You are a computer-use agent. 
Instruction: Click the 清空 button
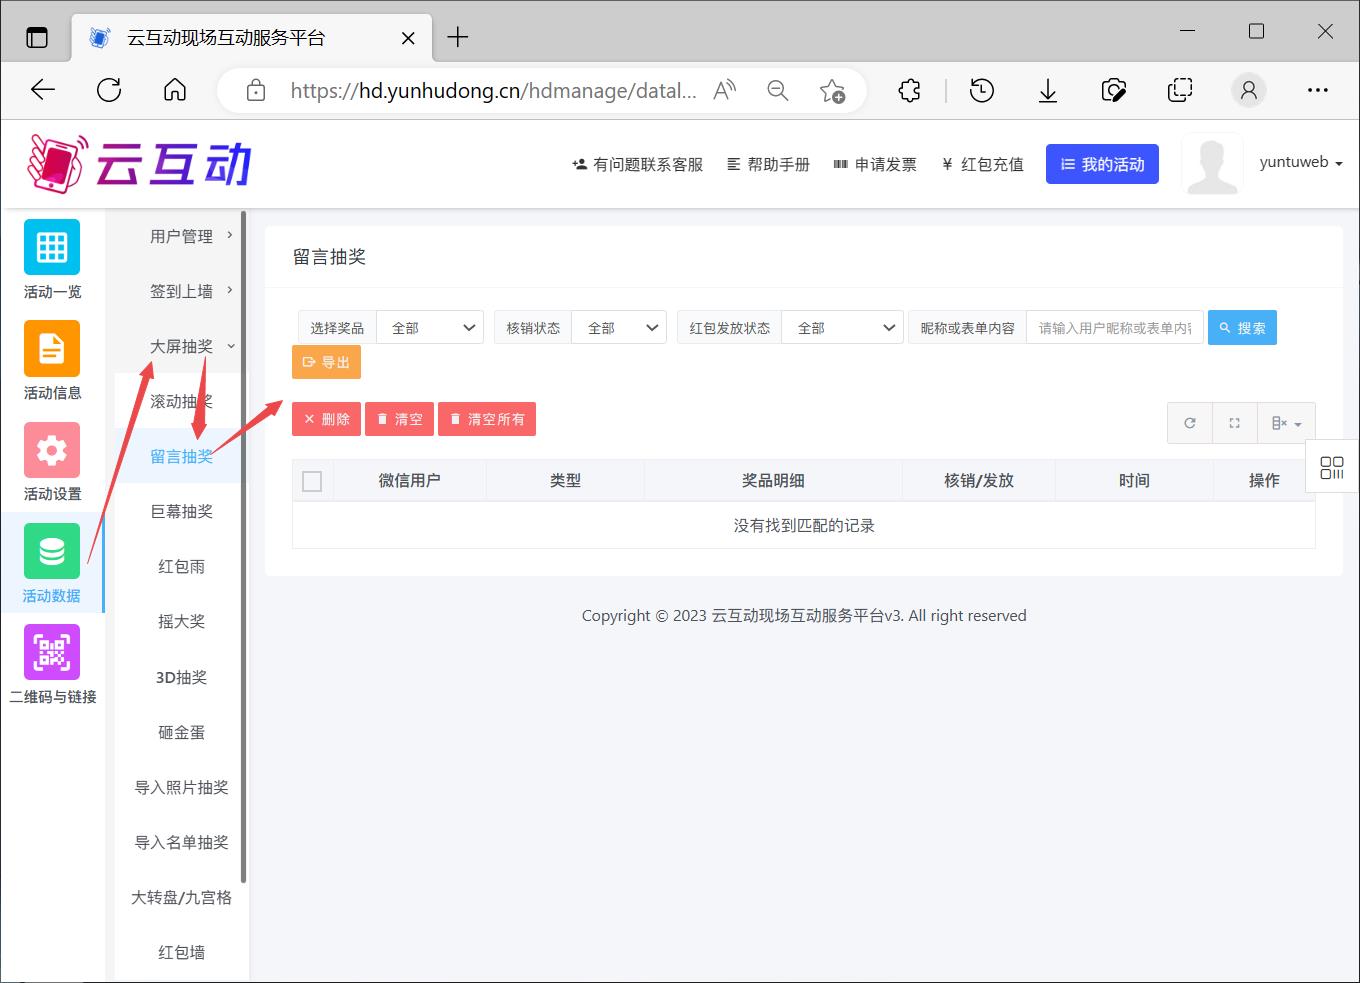tap(399, 419)
